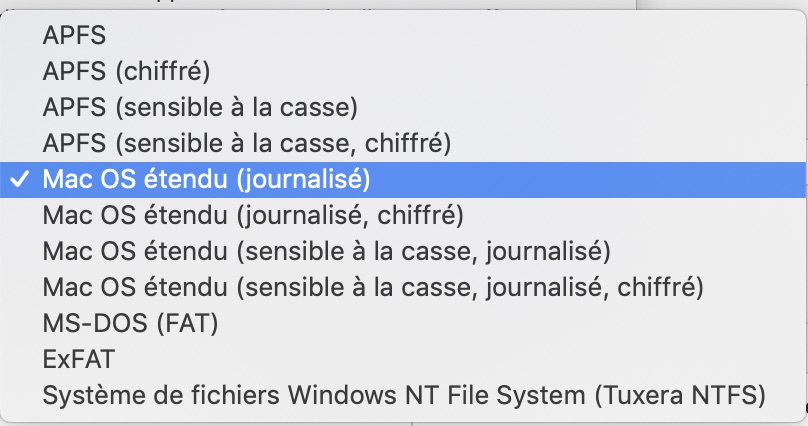Switch format to encrypted APFS
Image resolution: width=808 pixels, height=426 pixels.
127,71
